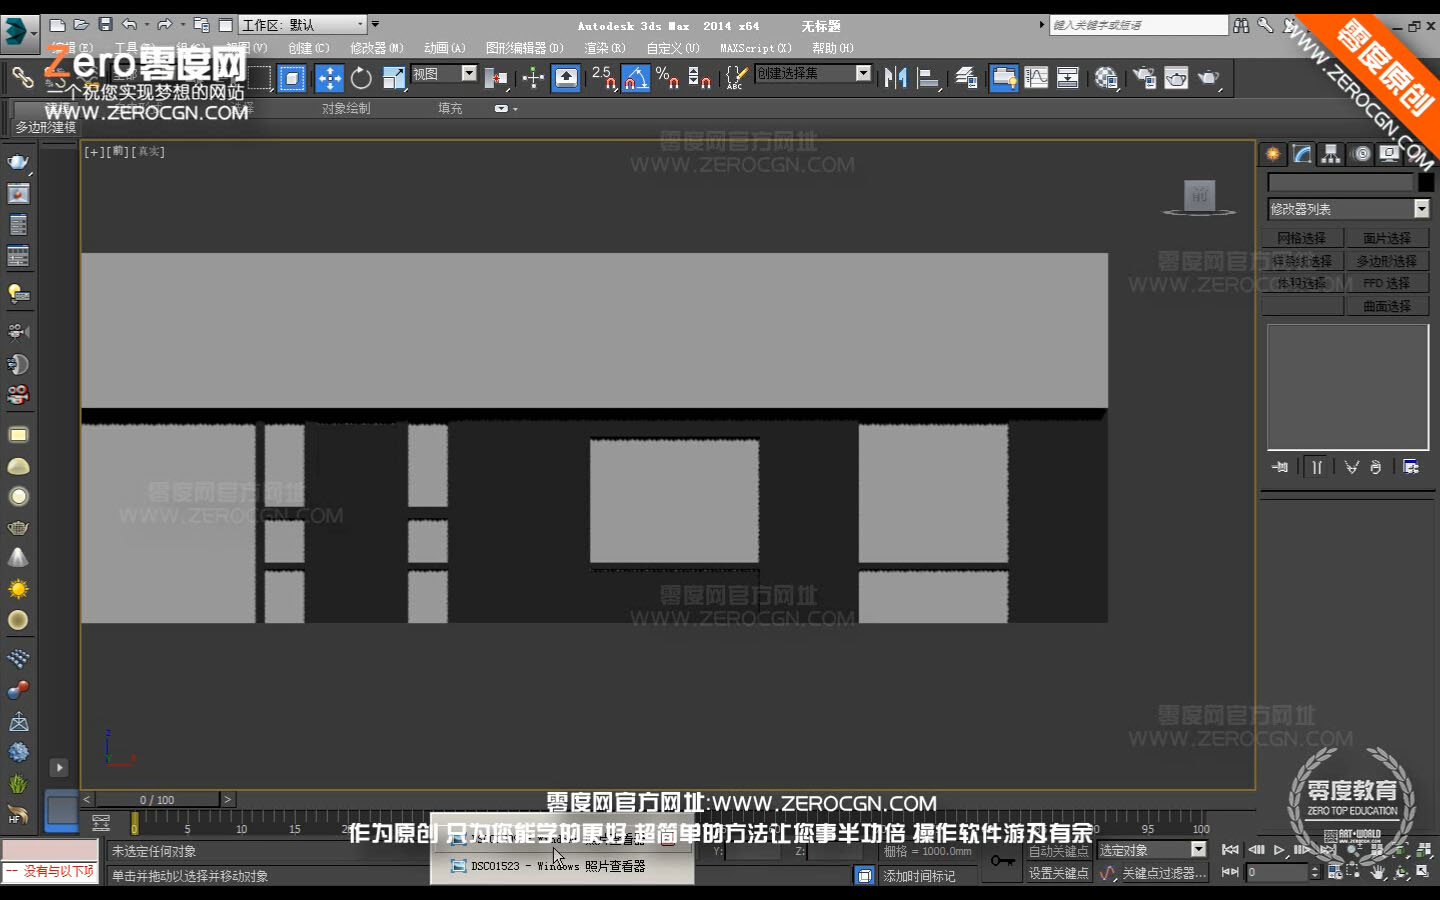Select the Pan View hand icon
Viewport: 1440px width, 900px height.
[1379, 872]
